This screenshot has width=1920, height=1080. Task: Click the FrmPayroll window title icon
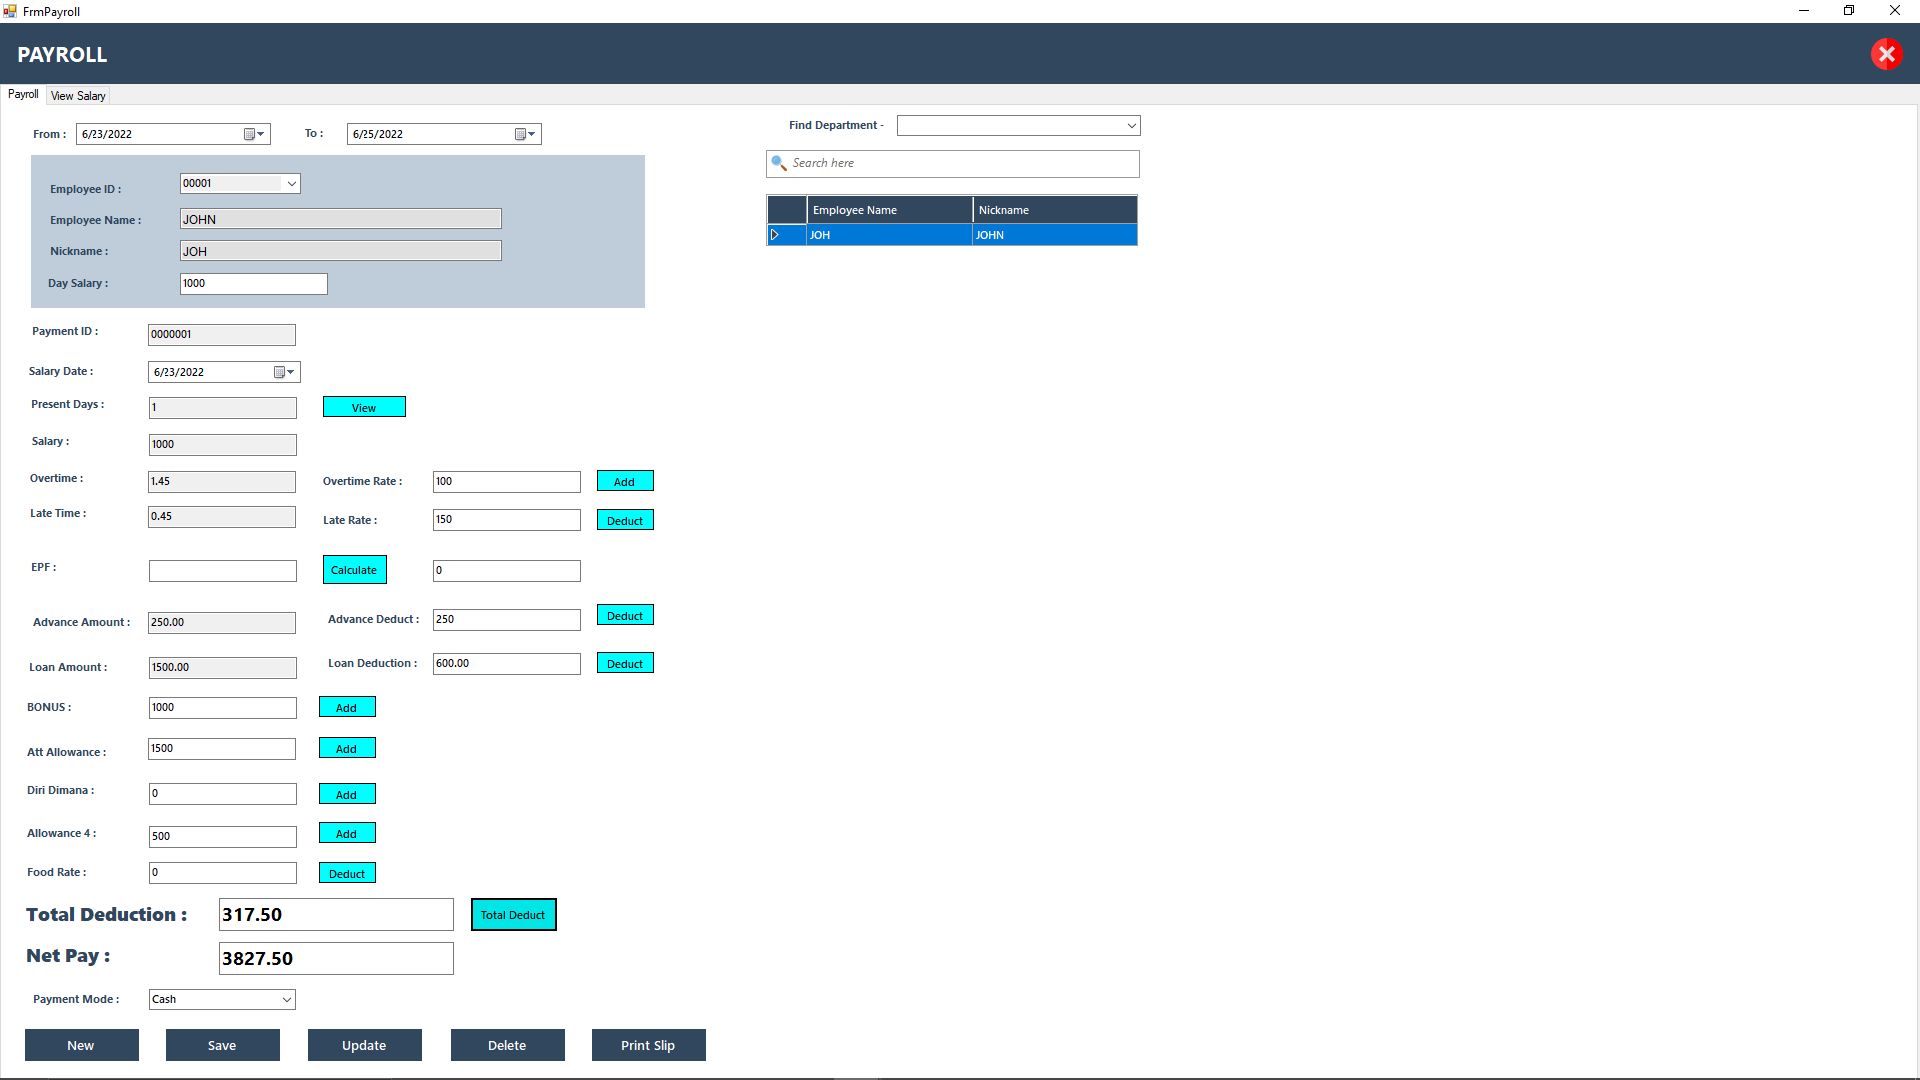10,11
